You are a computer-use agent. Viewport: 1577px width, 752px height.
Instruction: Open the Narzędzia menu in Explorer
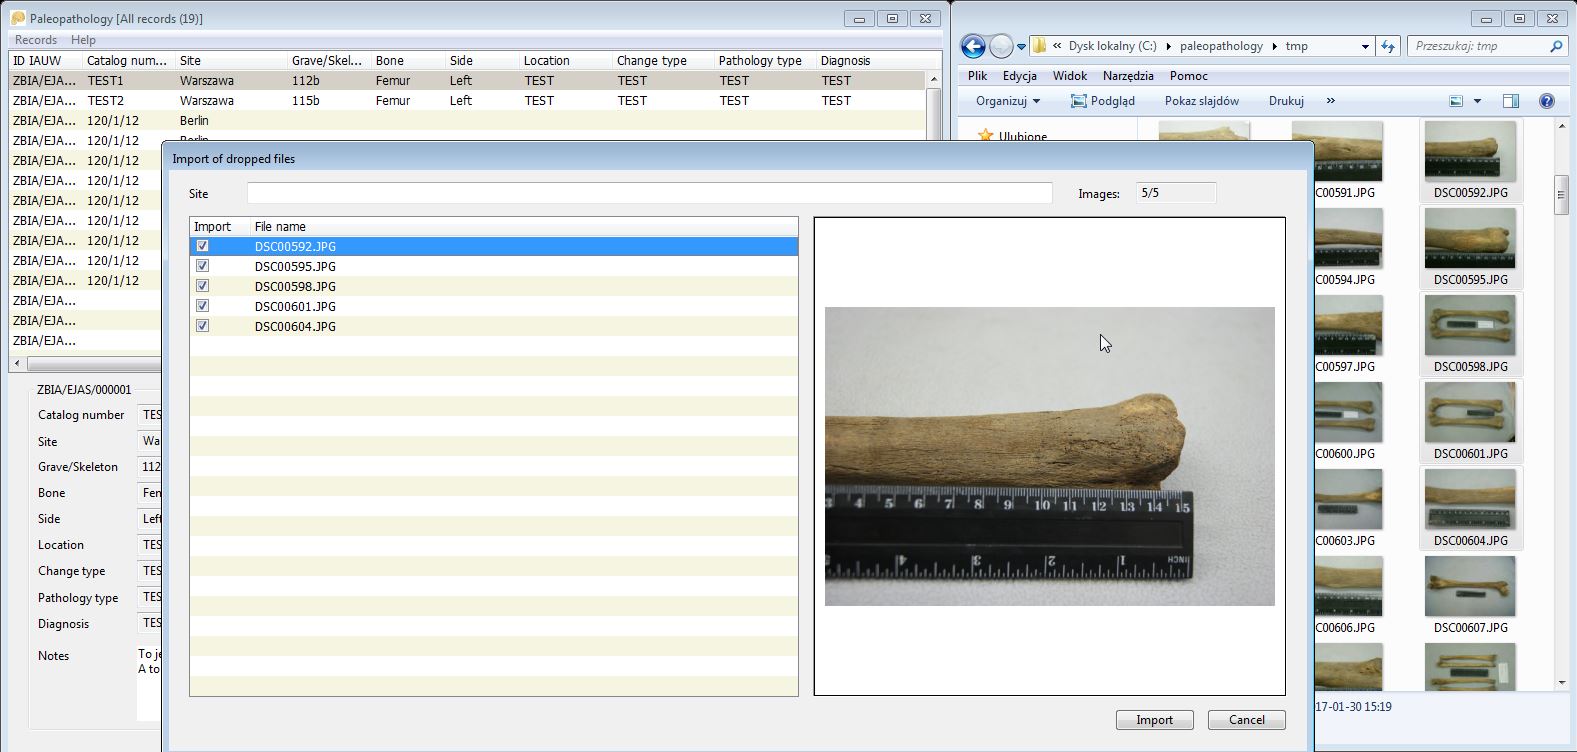pos(1128,76)
